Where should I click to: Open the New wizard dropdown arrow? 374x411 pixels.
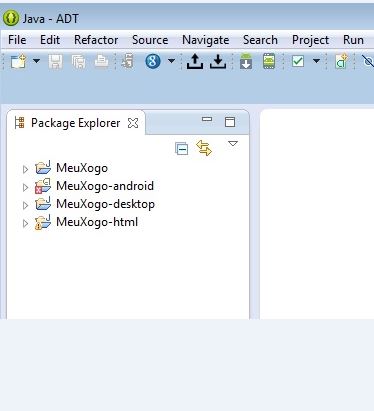(37, 61)
